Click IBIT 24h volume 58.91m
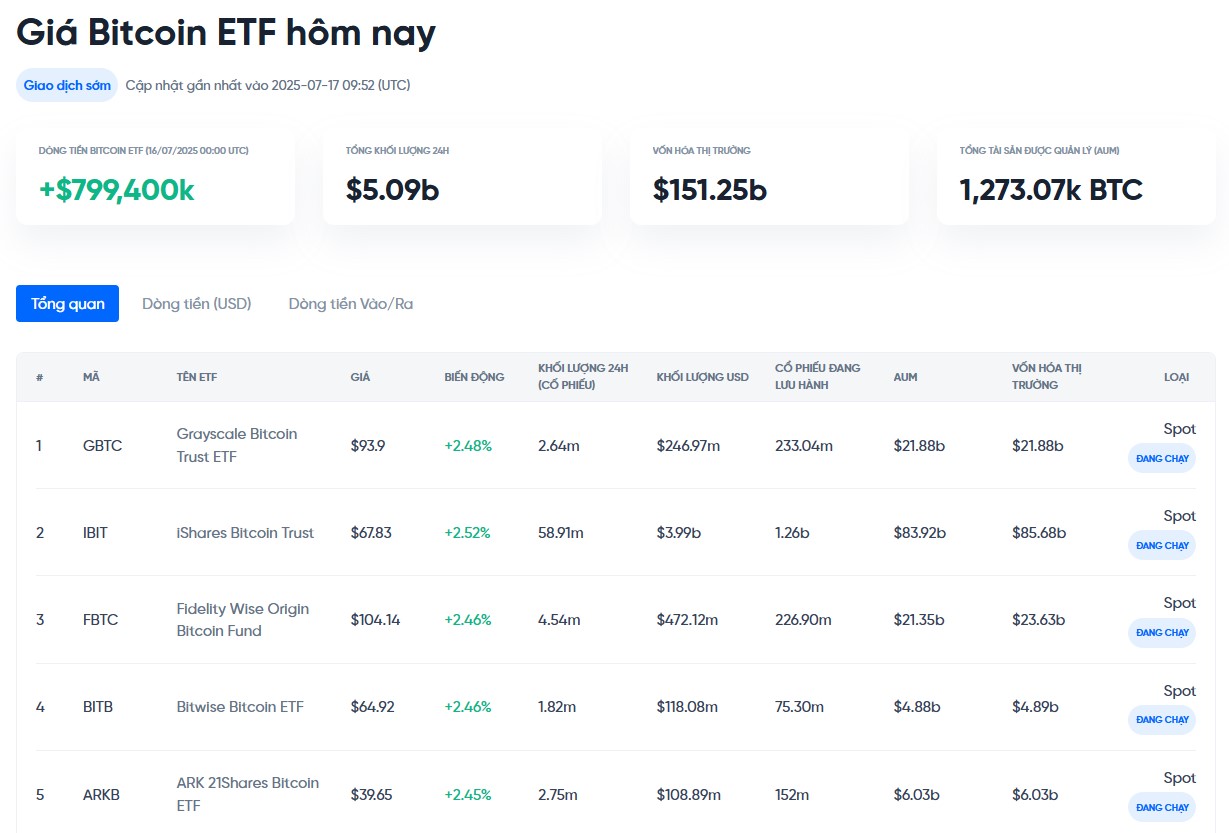 (x=560, y=532)
